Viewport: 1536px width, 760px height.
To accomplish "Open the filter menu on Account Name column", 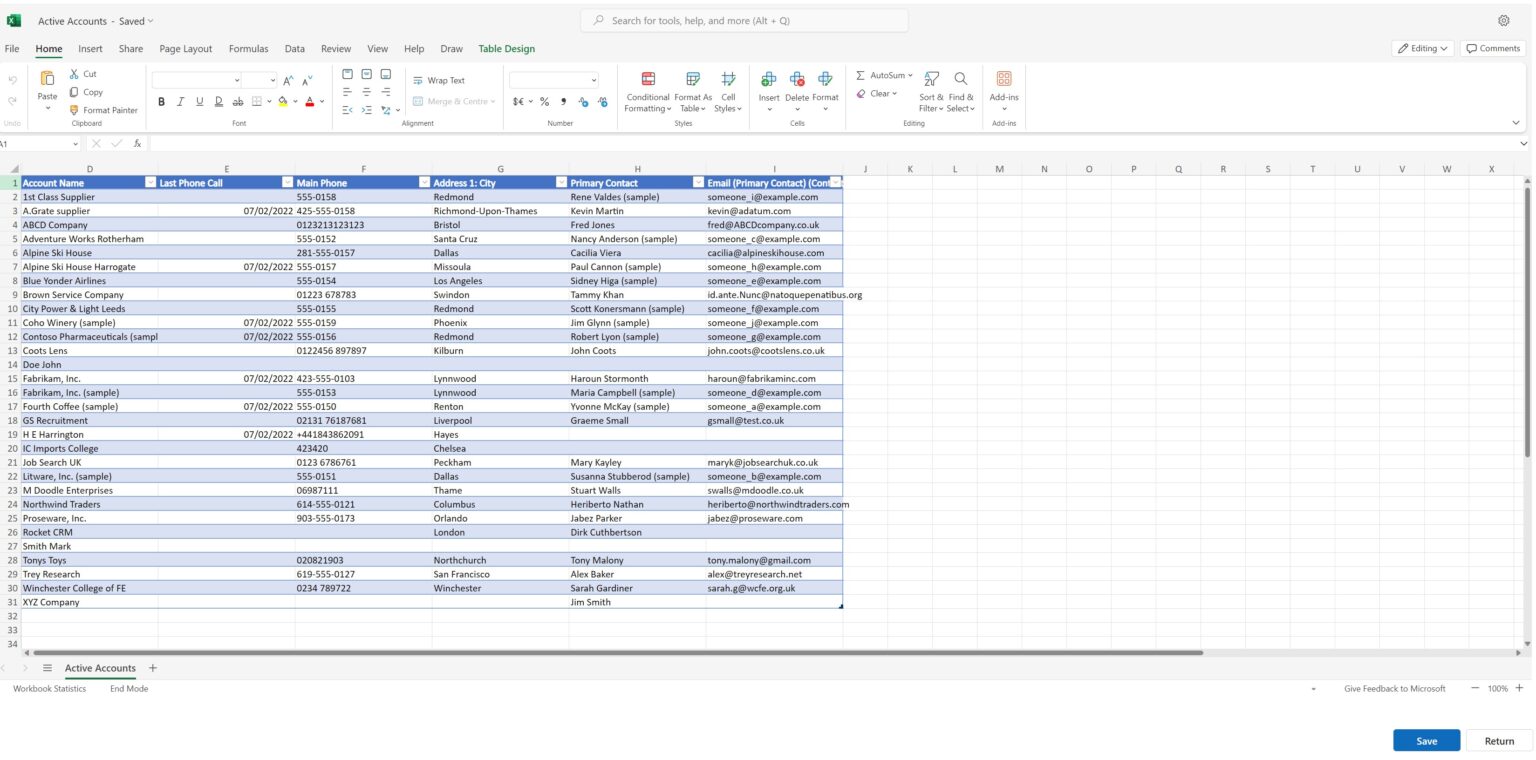I will pos(150,183).
